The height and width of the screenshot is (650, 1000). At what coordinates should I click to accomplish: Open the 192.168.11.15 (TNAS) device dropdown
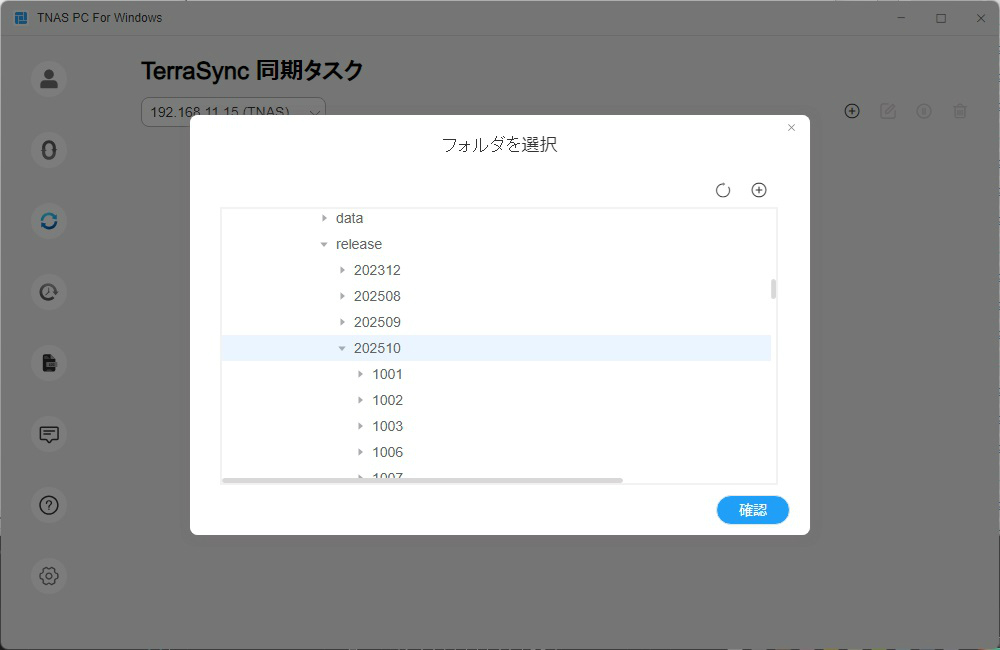click(x=233, y=112)
